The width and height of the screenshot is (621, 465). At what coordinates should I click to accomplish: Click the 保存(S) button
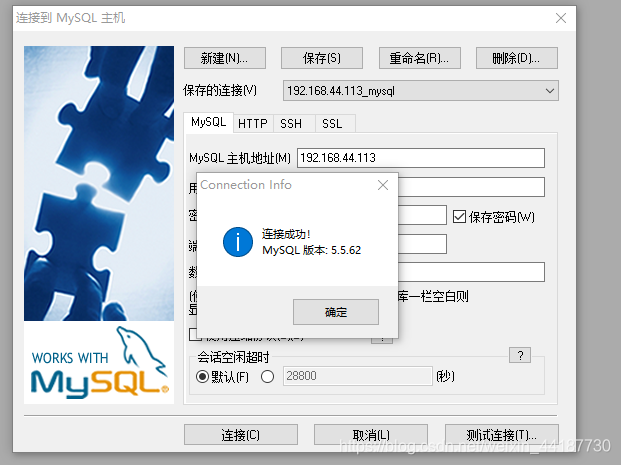coord(322,58)
